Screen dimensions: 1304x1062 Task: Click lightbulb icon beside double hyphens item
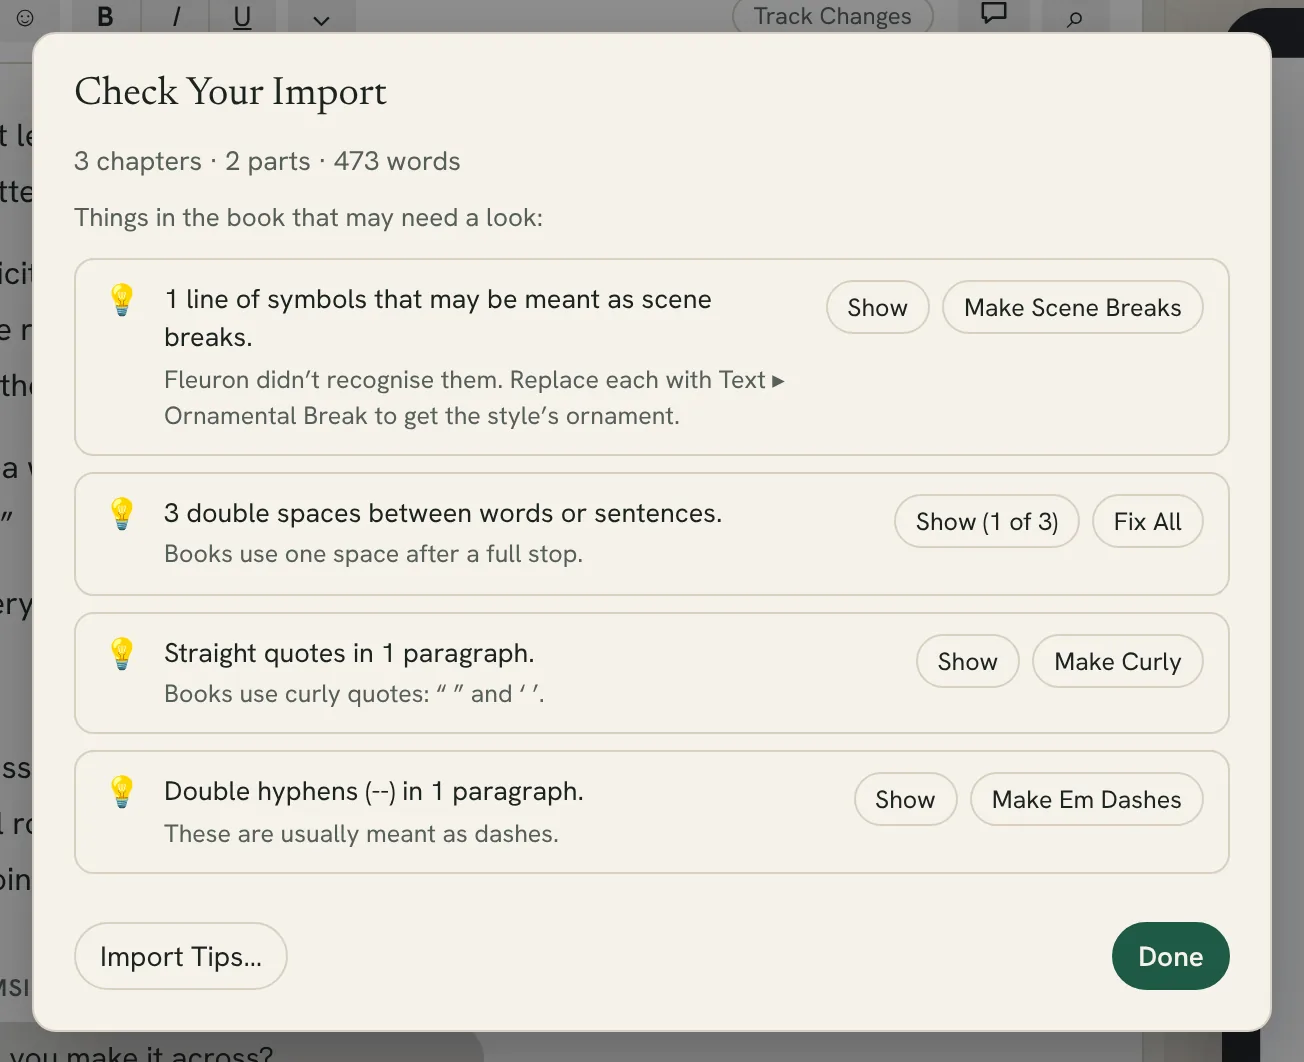pos(122,791)
